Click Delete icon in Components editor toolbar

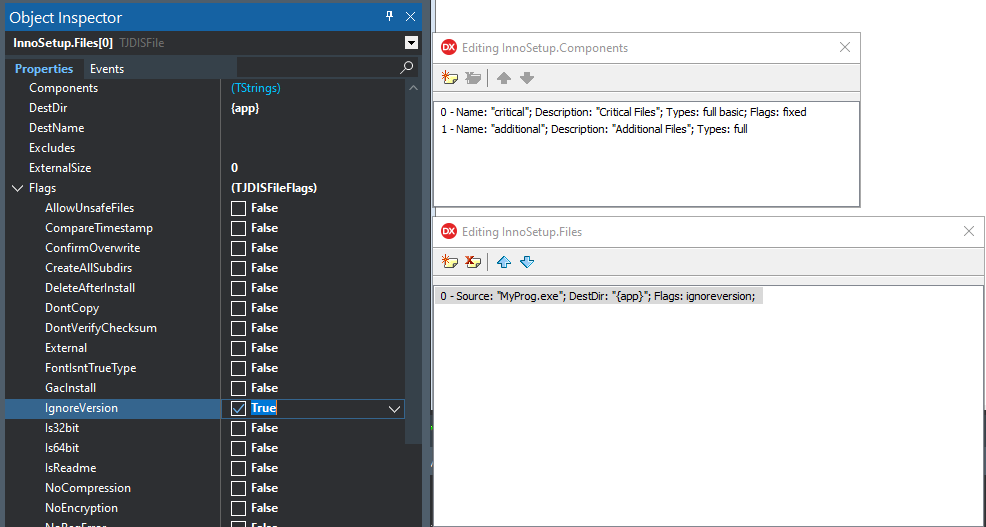pos(473,78)
